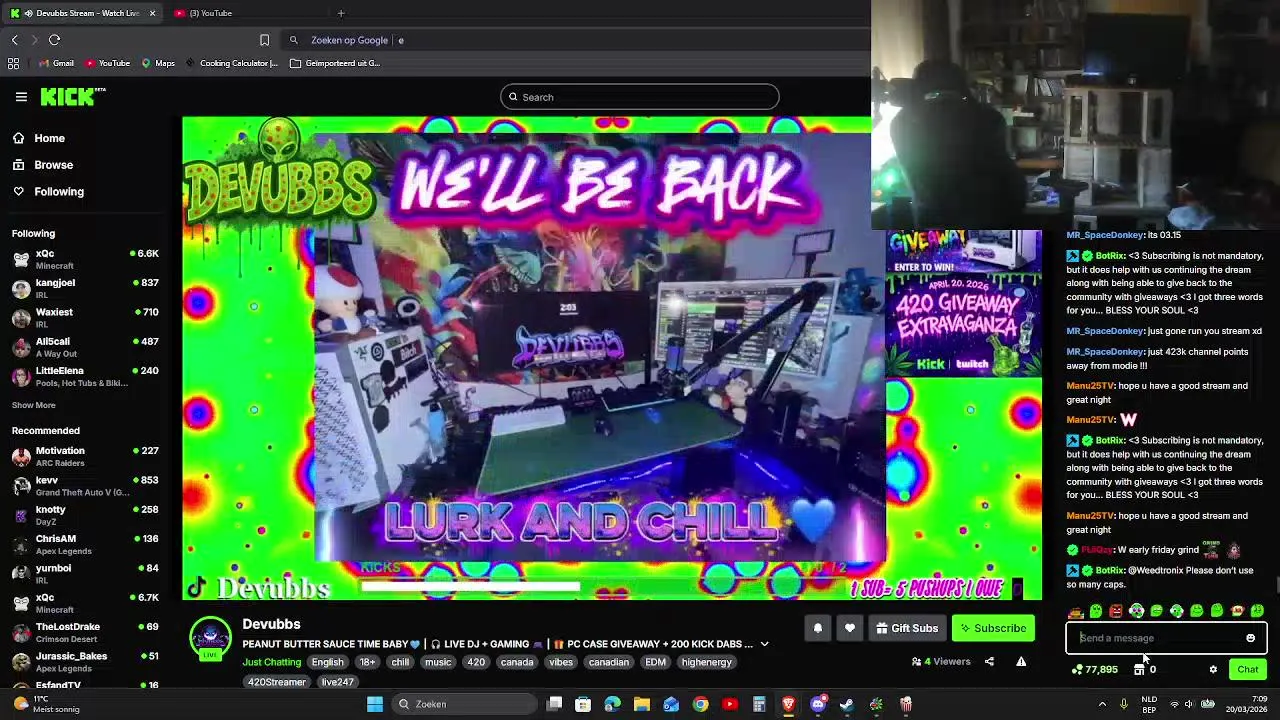Share the stream with the share icon

pos(989,661)
